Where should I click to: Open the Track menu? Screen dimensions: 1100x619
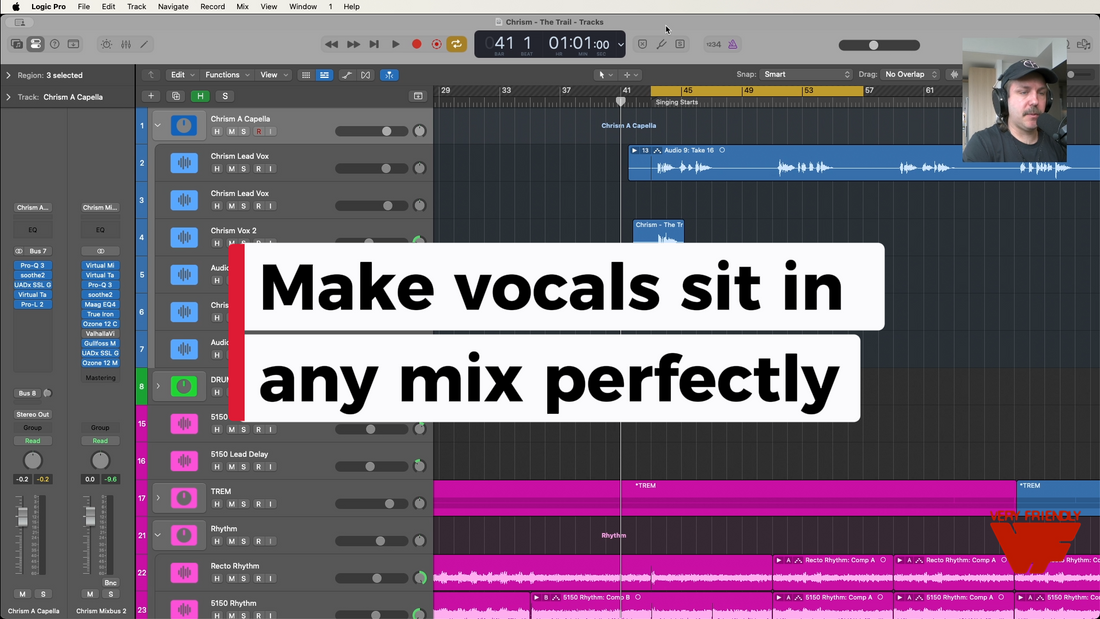(136, 6)
